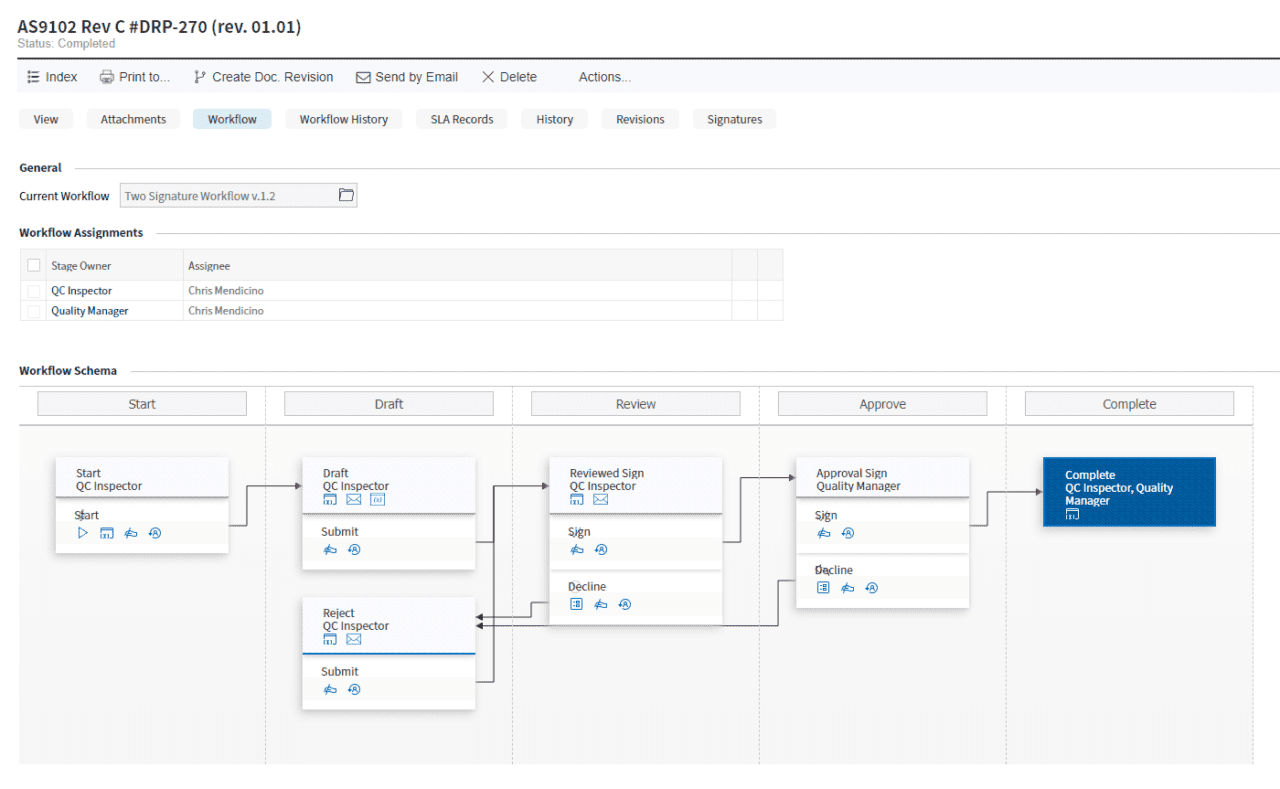Check the Quality Manager assignment row checkbox

click(33, 311)
